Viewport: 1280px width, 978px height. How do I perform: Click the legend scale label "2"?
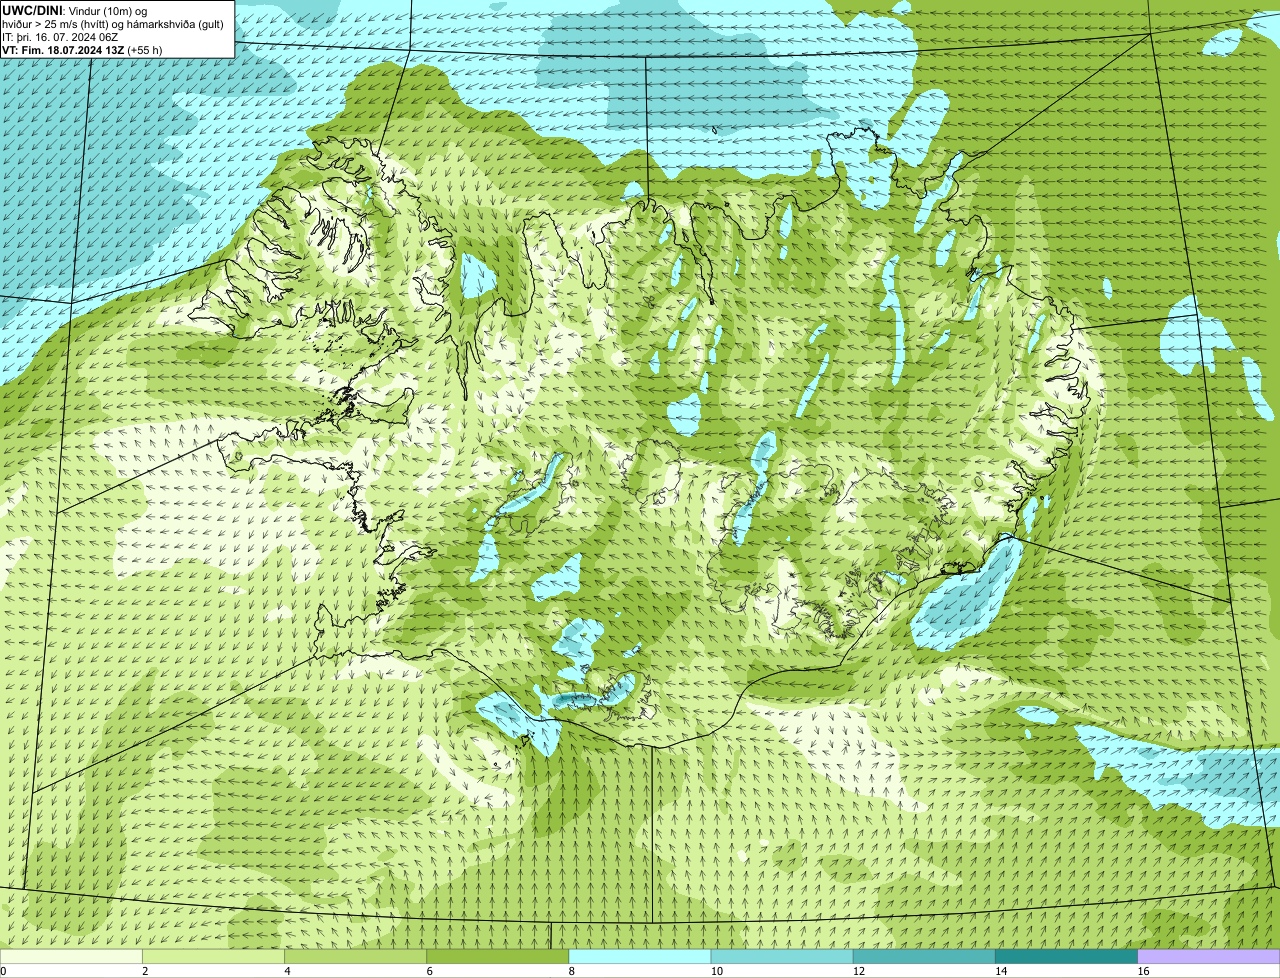145,971
